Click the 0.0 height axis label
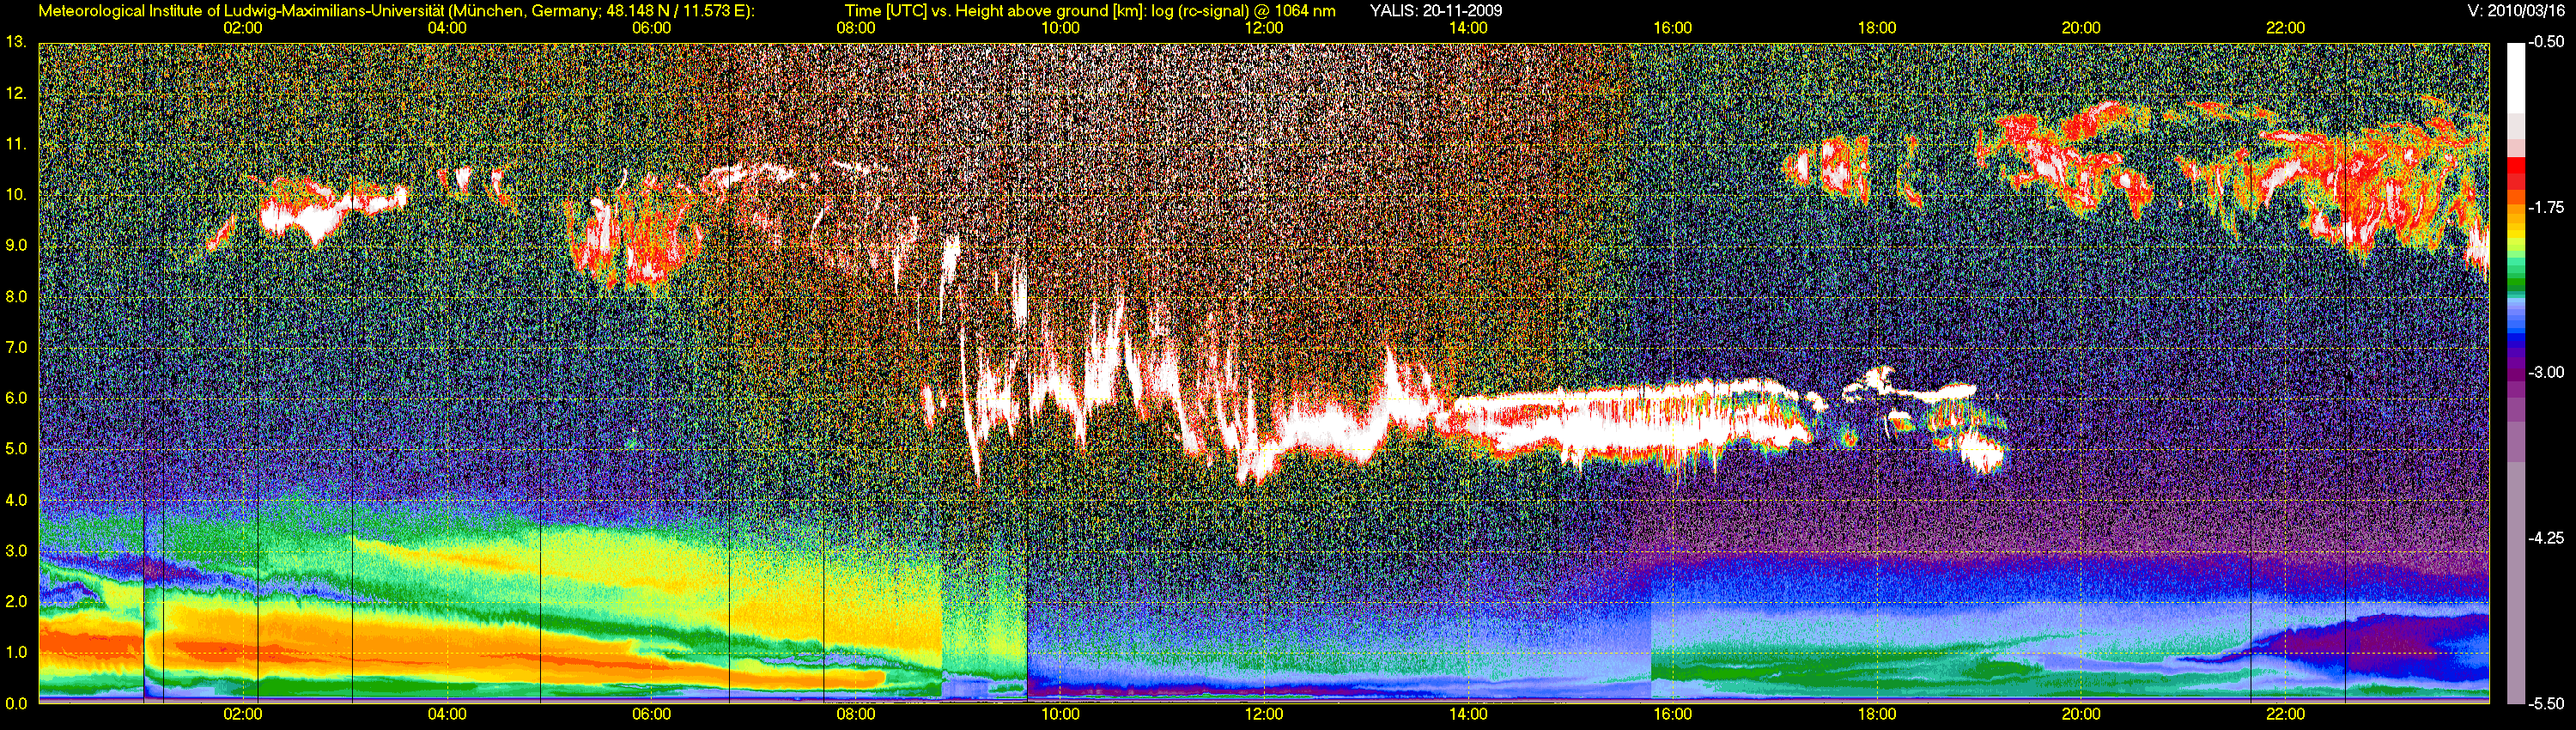The height and width of the screenshot is (730, 2576). pyautogui.click(x=15, y=703)
